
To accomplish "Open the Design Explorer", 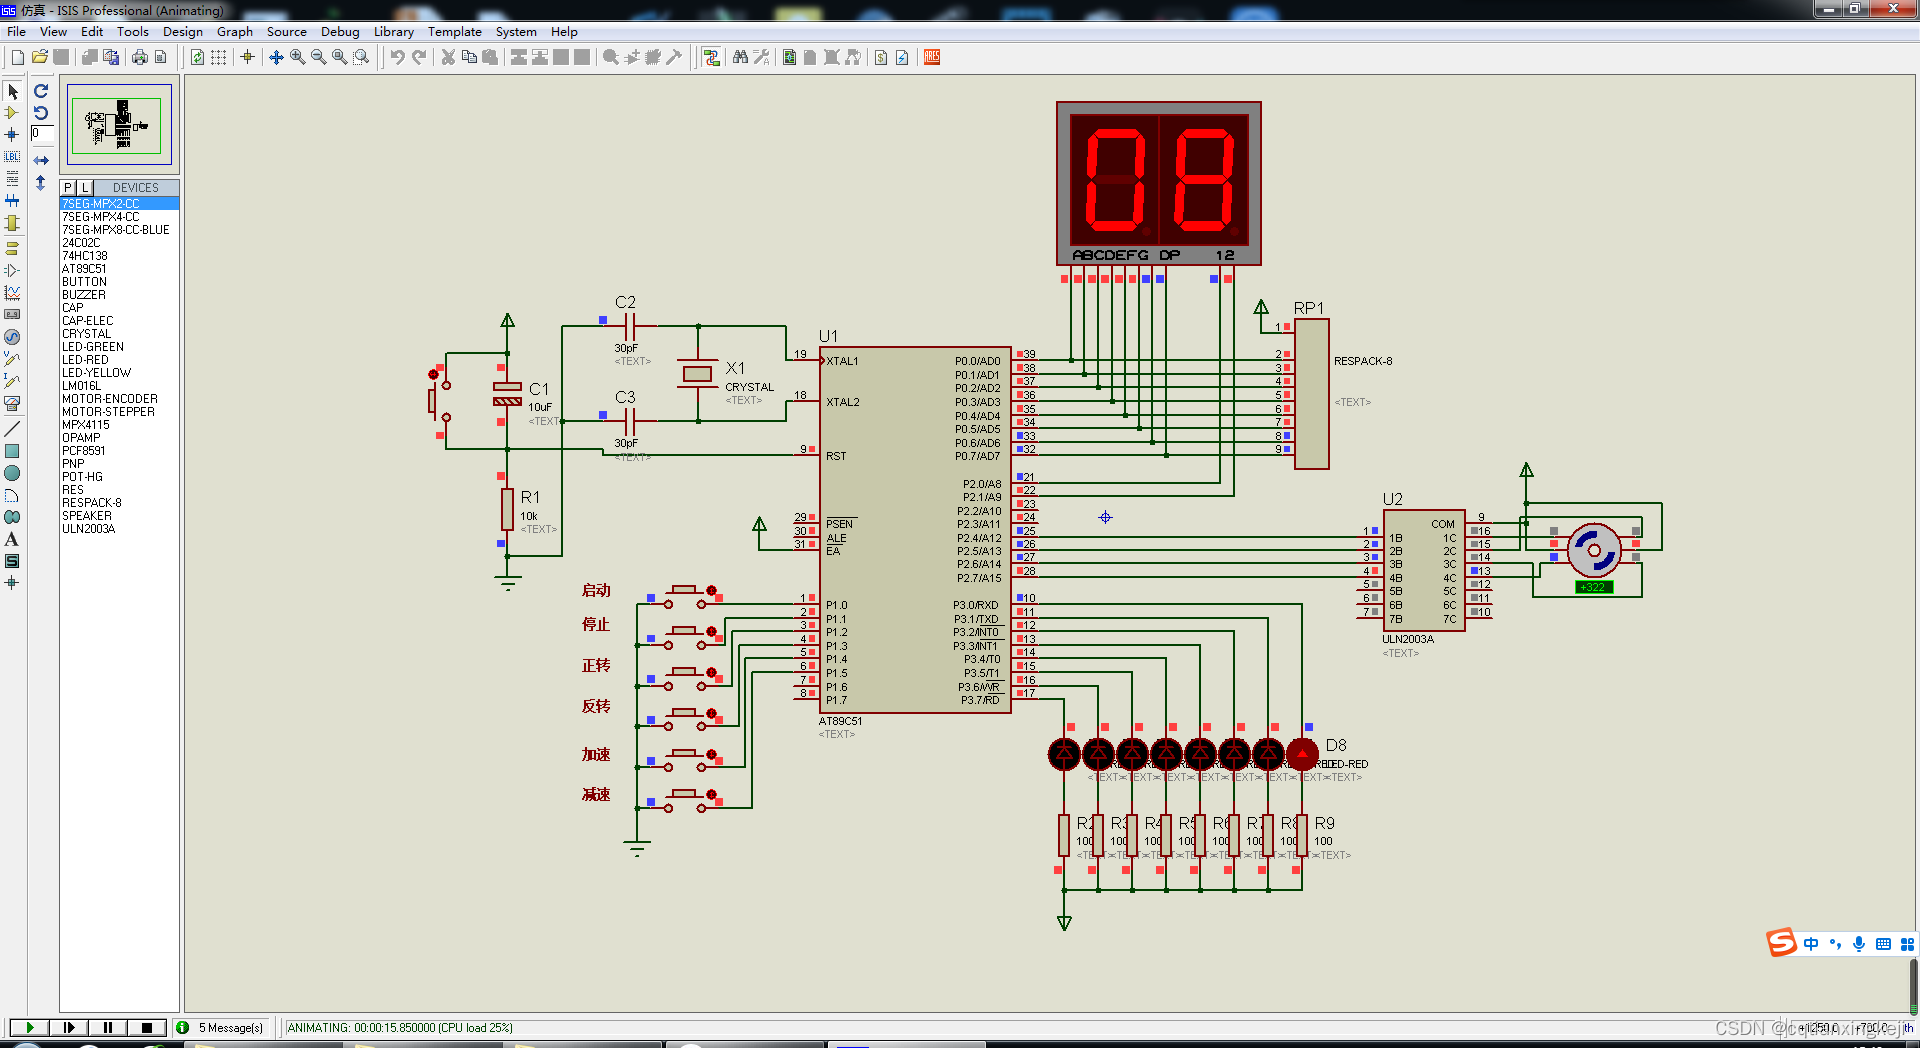I will pos(789,57).
